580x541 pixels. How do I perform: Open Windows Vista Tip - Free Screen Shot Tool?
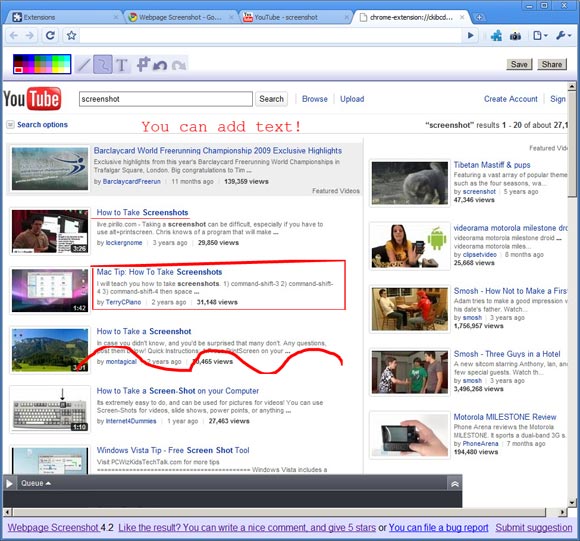tap(173, 450)
